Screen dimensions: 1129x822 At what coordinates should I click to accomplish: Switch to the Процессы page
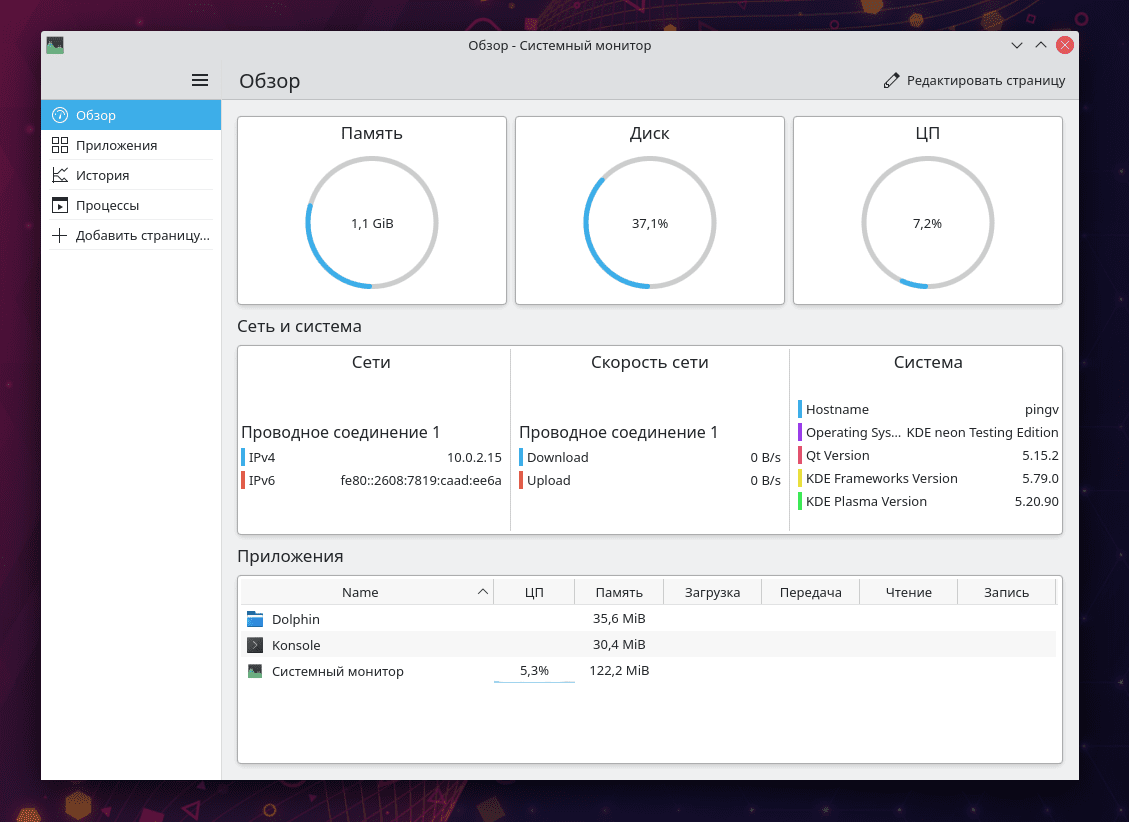point(107,205)
